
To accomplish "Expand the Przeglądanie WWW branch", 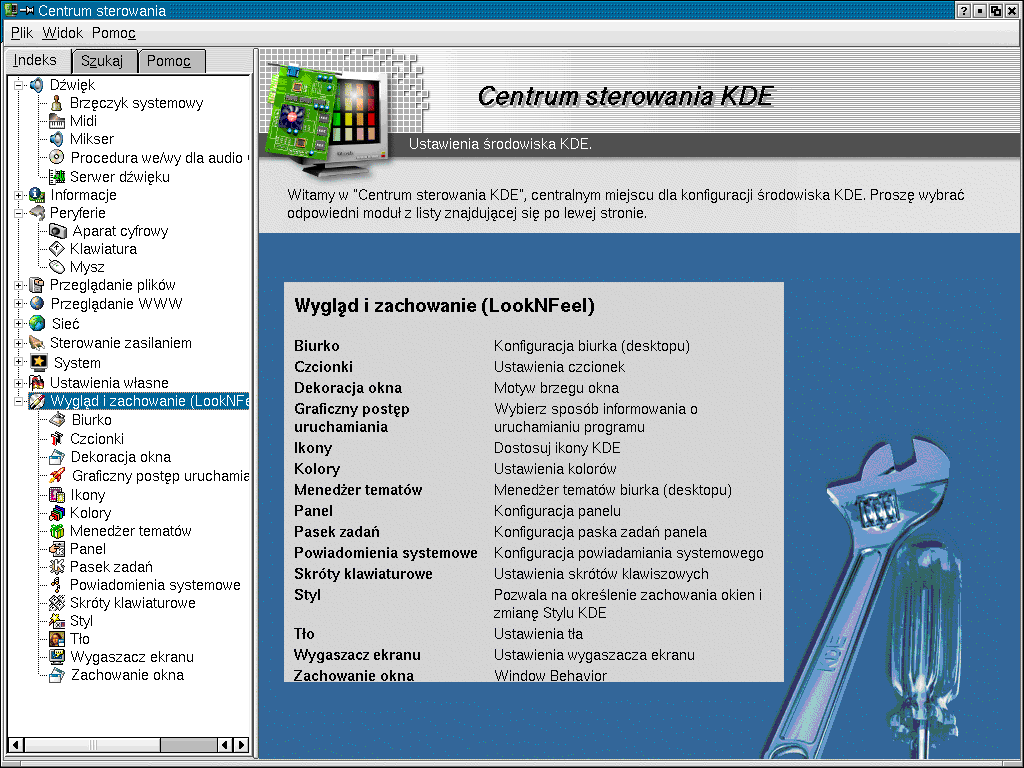I will click(x=18, y=304).
